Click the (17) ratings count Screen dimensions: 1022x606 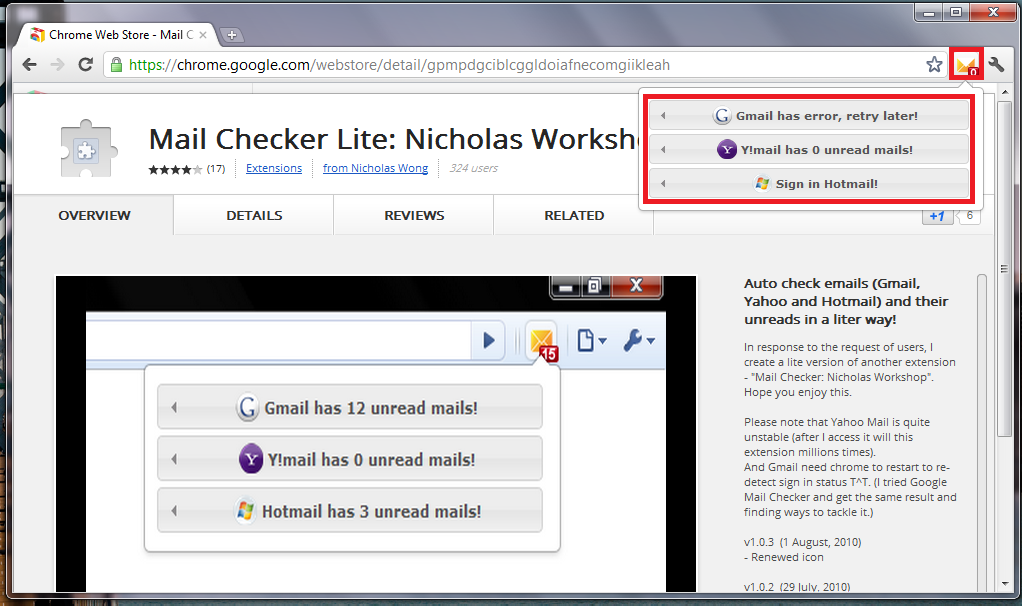tap(216, 169)
